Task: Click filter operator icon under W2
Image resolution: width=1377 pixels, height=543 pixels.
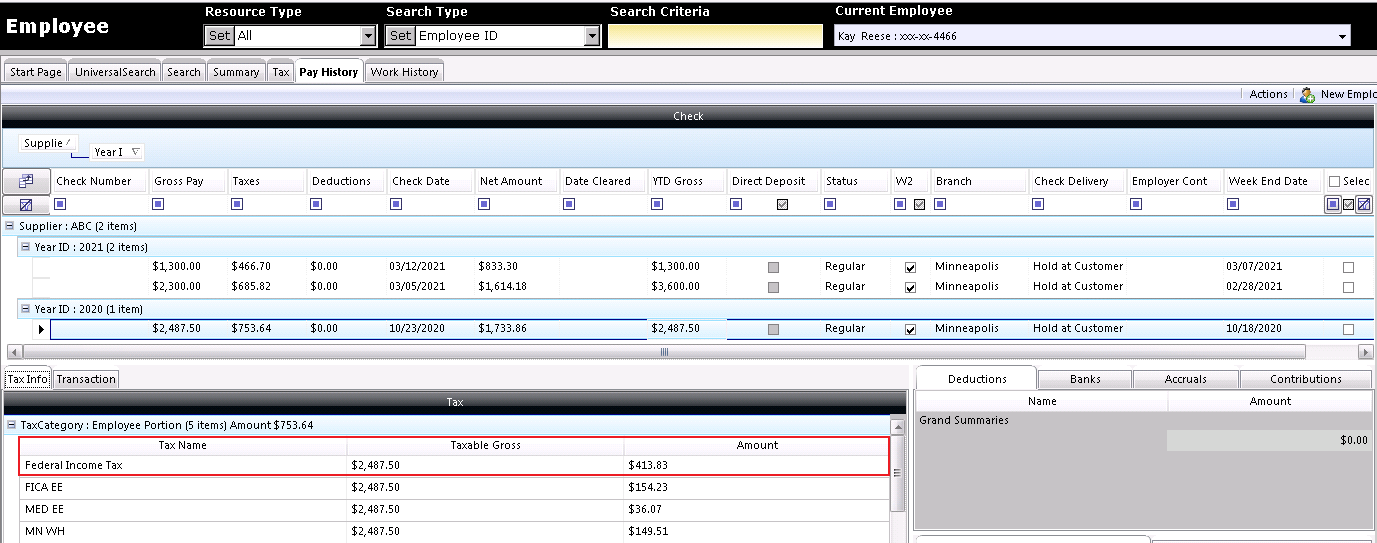Action: 900,204
